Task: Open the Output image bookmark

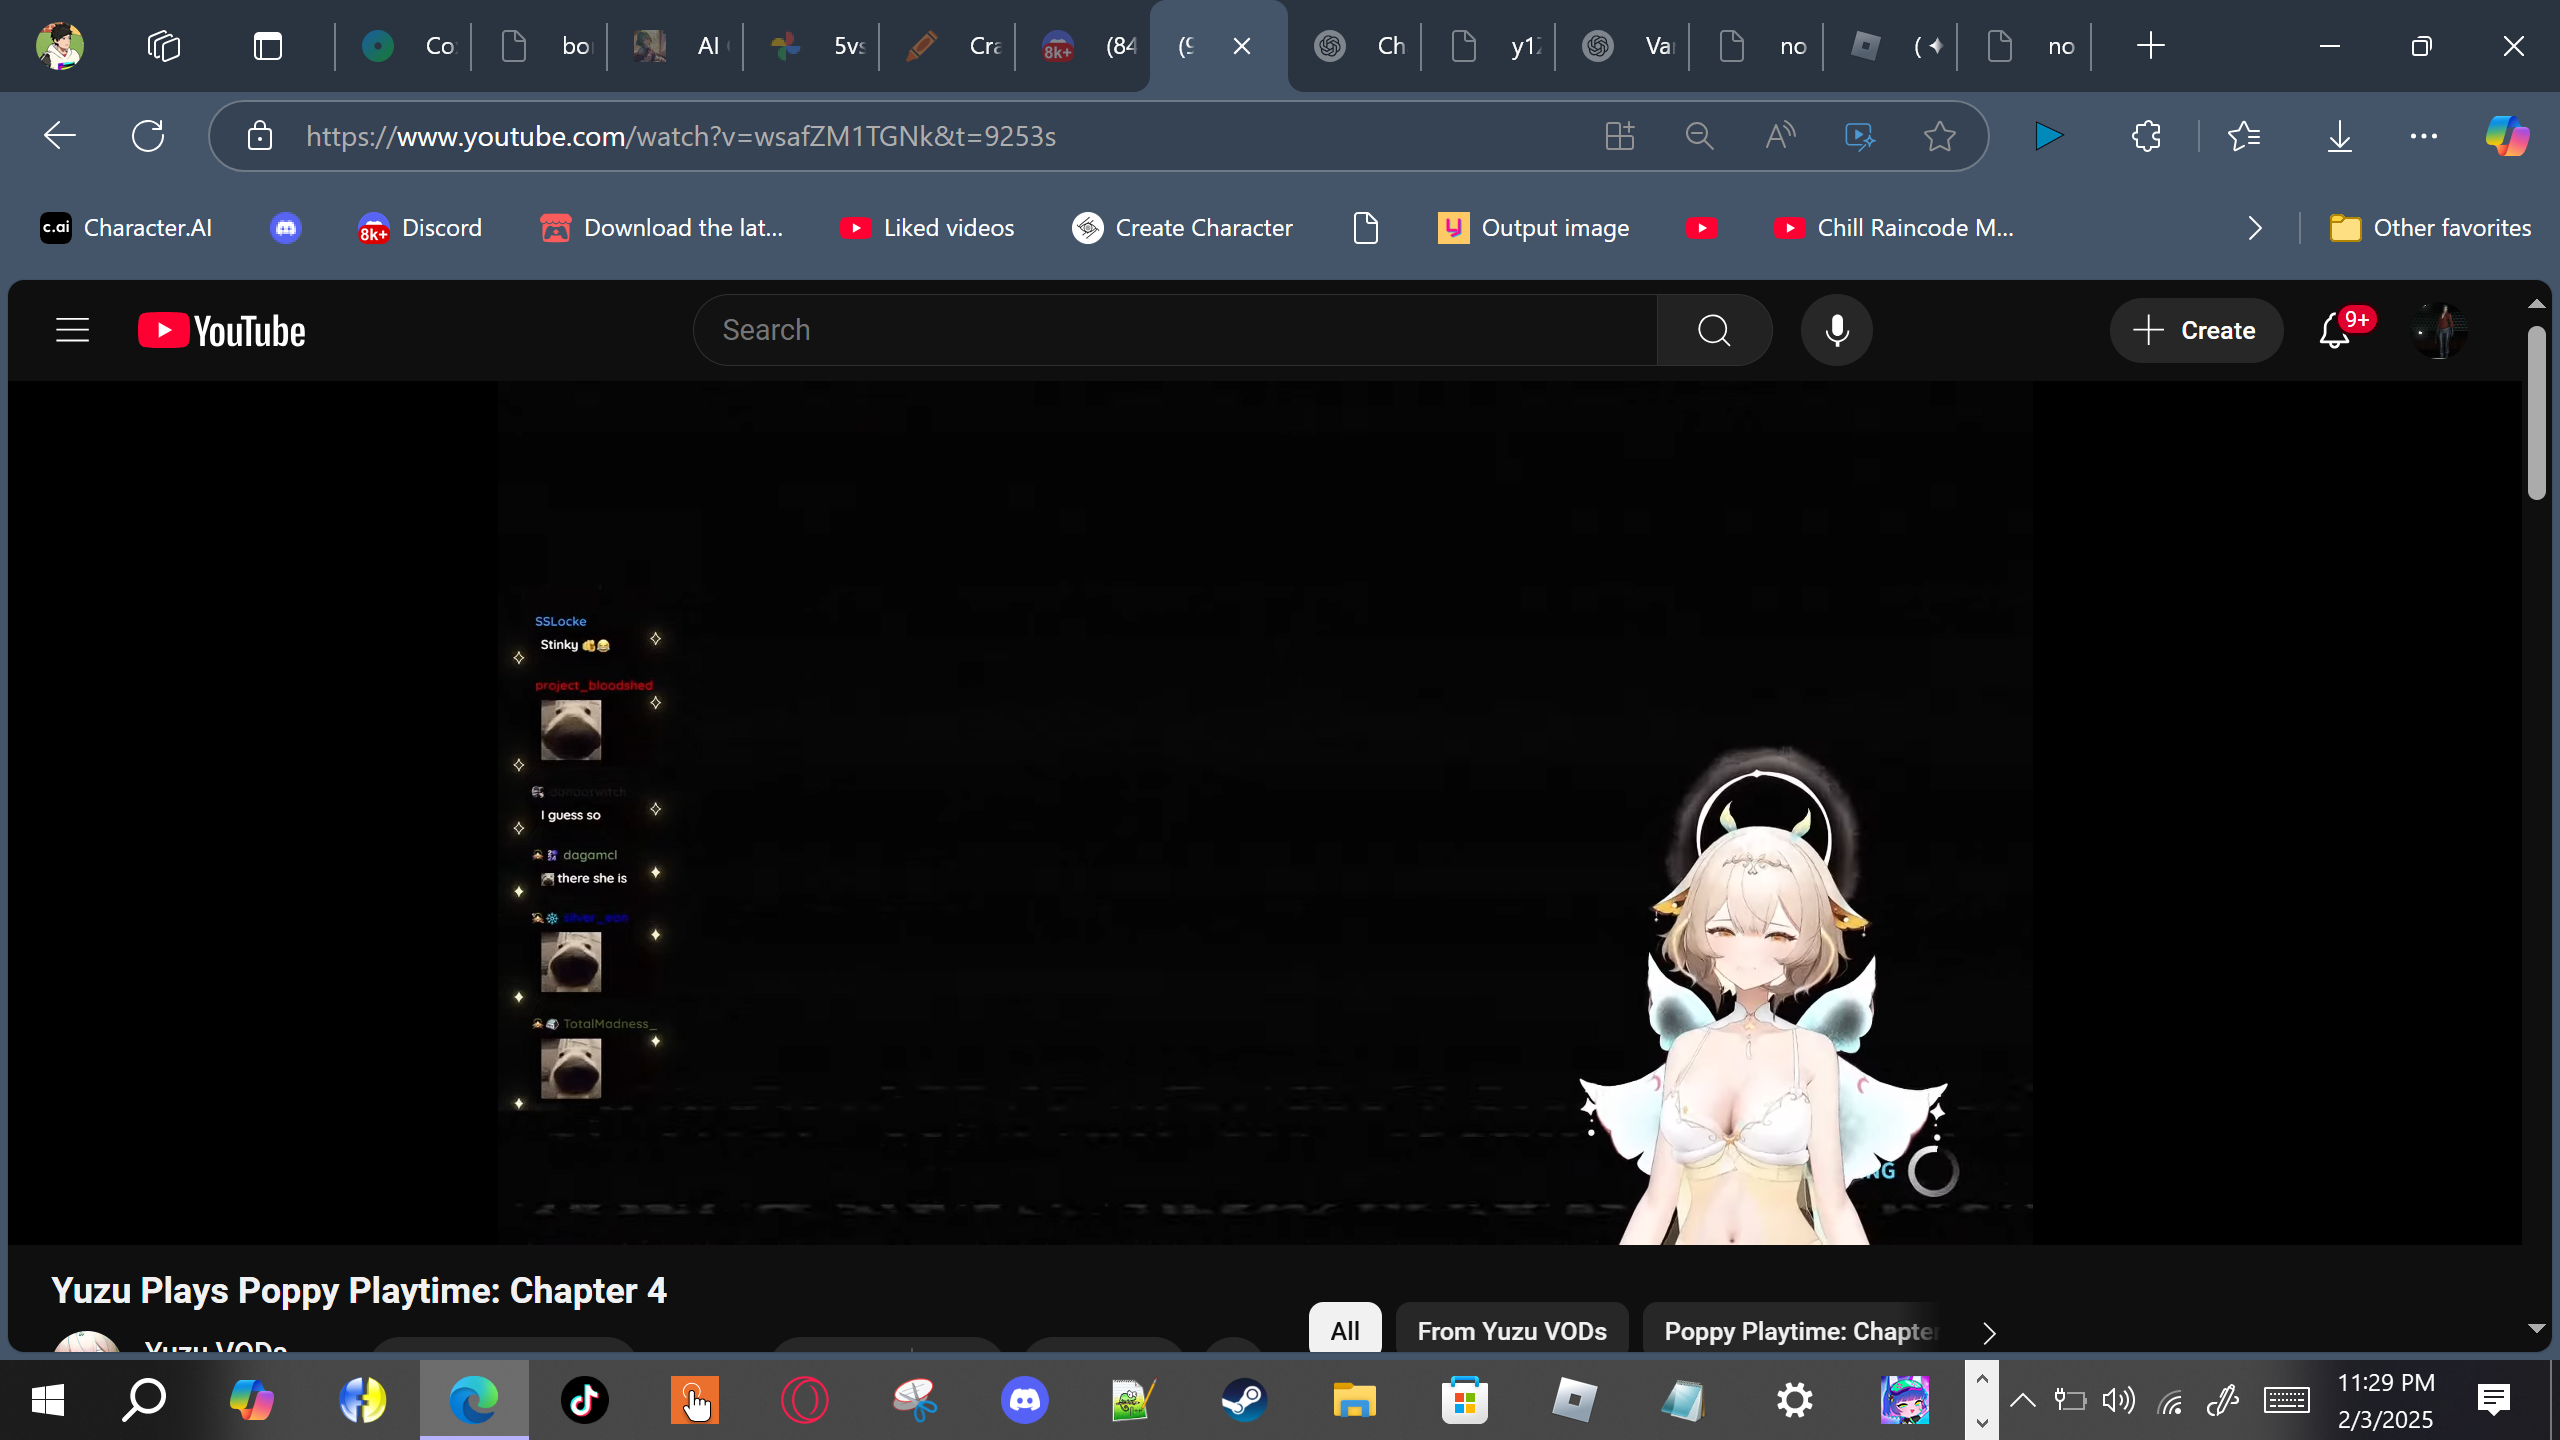Action: point(1533,228)
